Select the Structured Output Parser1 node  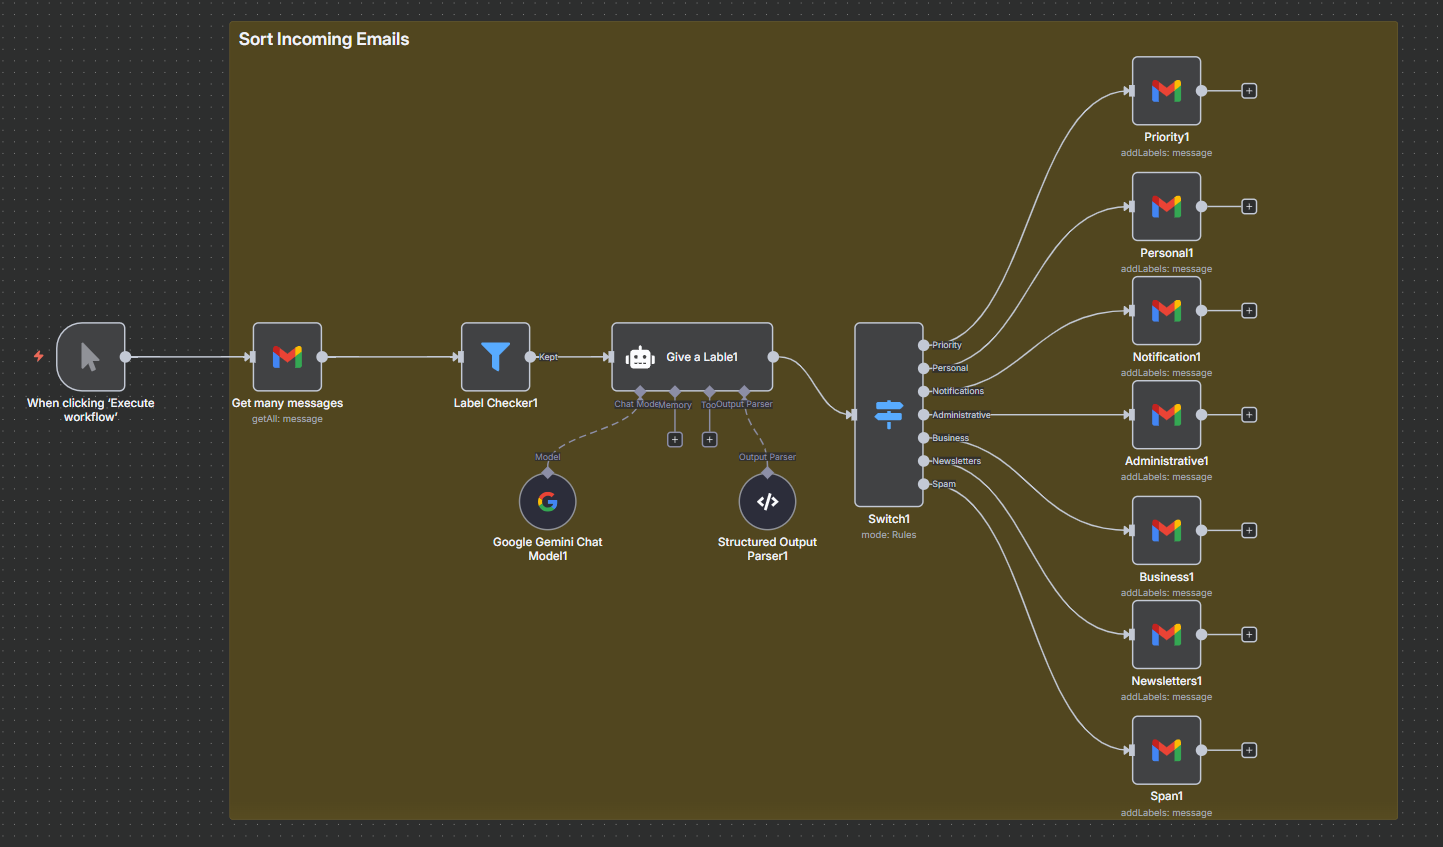767,502
